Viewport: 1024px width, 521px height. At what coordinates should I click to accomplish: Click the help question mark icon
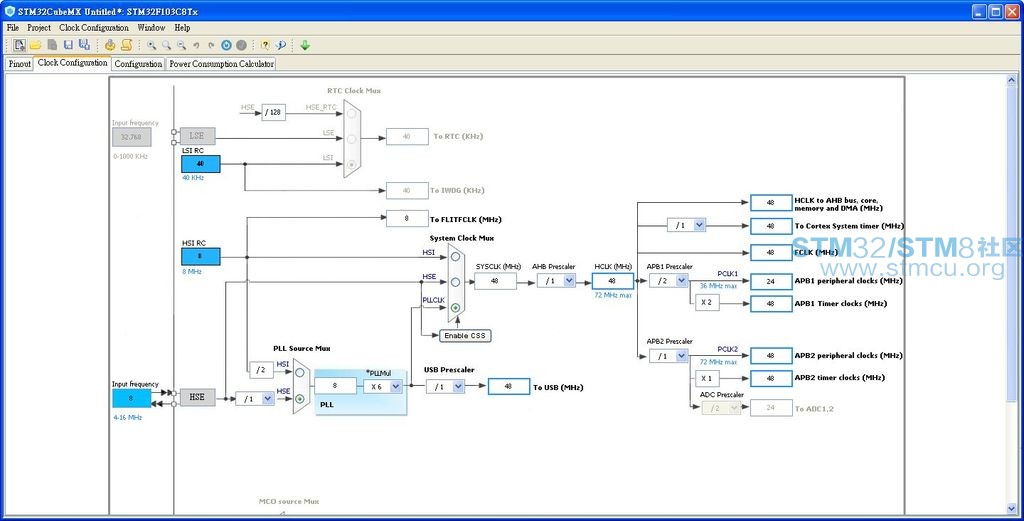coord(264,45)
